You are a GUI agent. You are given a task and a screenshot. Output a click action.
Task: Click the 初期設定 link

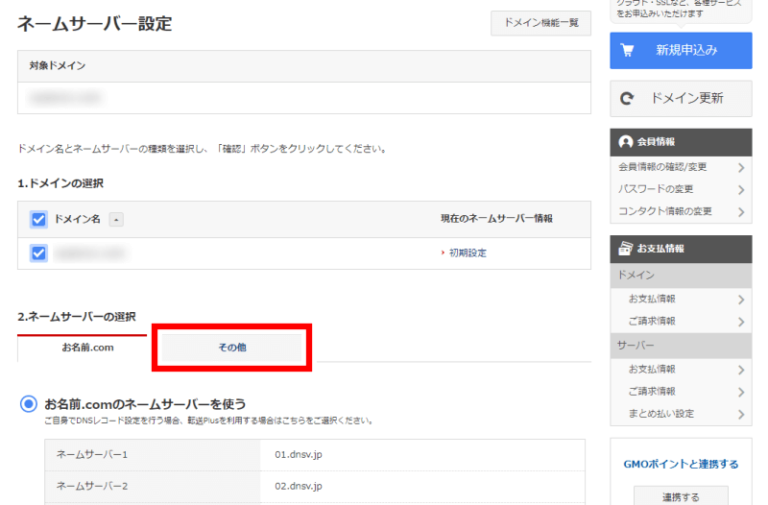tap(467, 253)
